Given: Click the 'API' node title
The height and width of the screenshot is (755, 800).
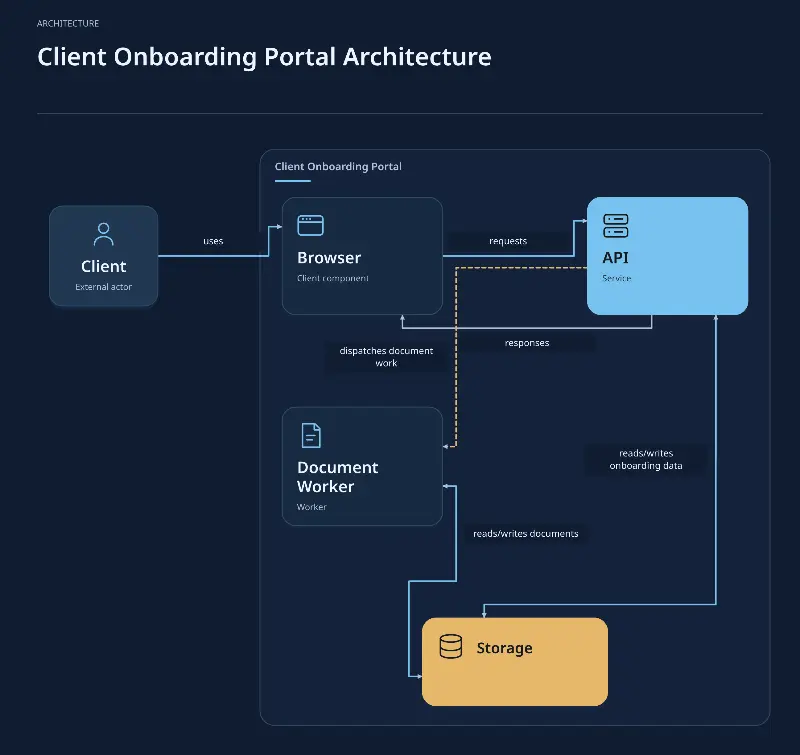Looking at the screenshot, I should pos(615,258).
